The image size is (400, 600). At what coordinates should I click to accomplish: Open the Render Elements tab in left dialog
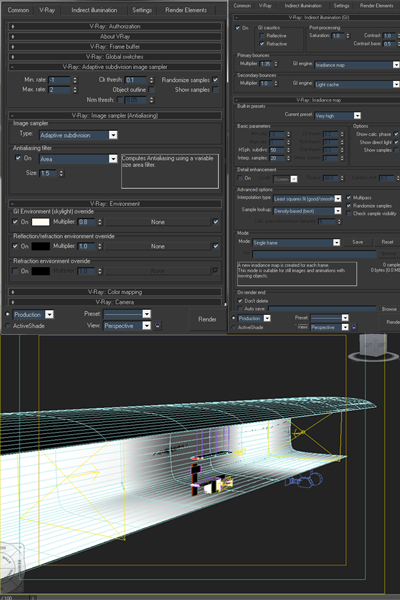(x=186, y=10)
